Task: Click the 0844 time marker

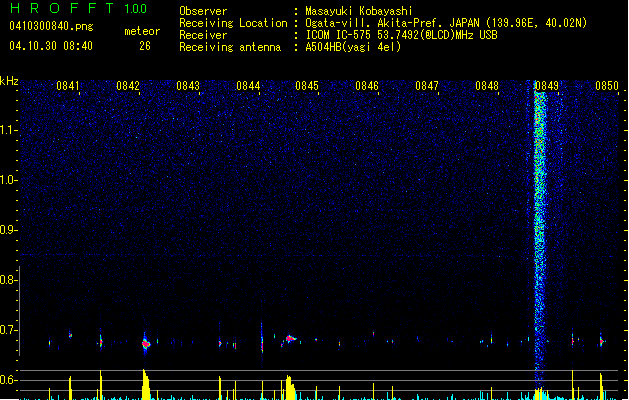Action: [x=248, y=86]
